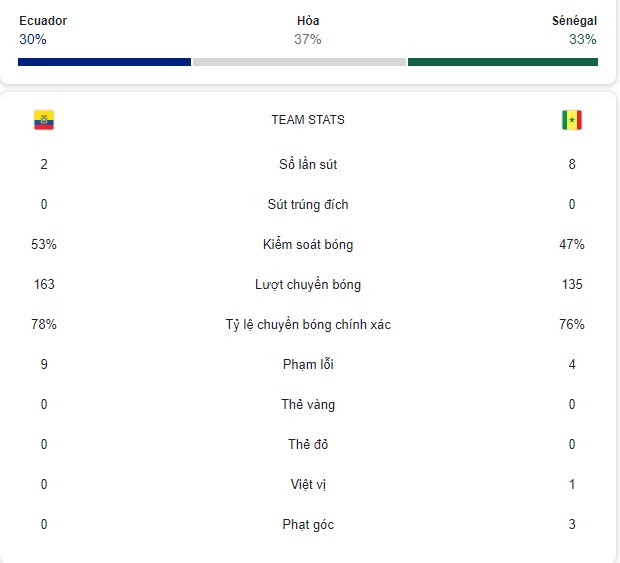The height and width of the screenshot is (563, 620).
Task: Select the Số lần sút stat row
Action: tap(308, 164)
